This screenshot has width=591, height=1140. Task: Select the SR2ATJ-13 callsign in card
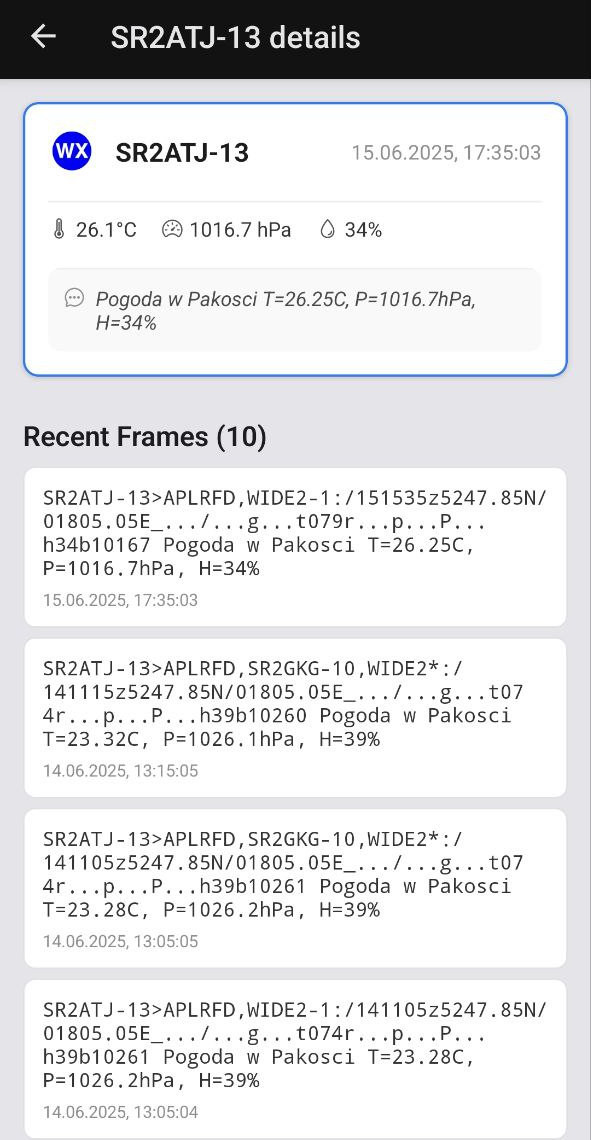pos(182,153)
